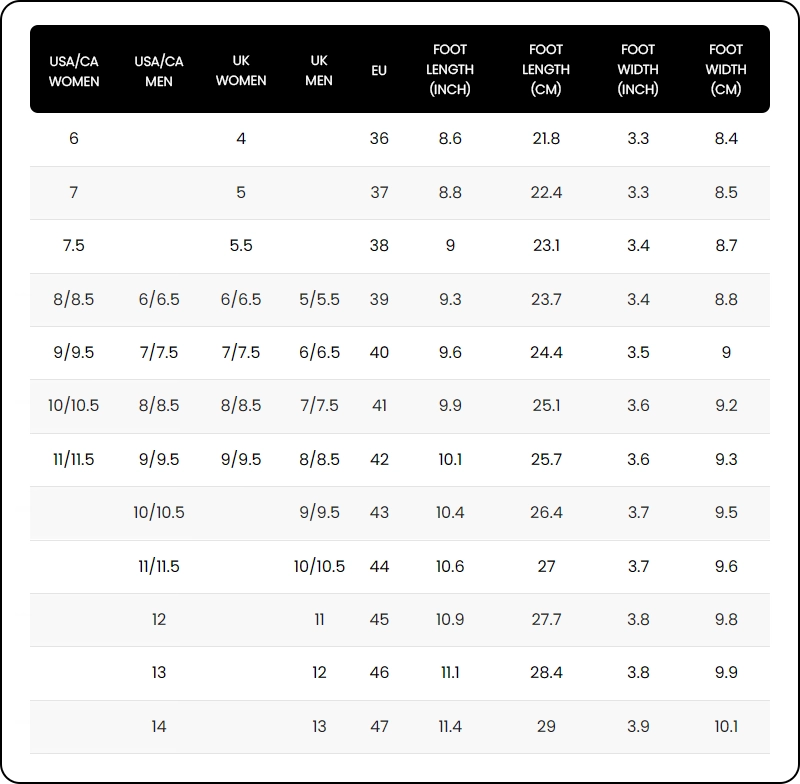Click the USA/CA WOMEN column header
Image resolution: width=800 pixels, height=784 pixels.
(74, 70)
